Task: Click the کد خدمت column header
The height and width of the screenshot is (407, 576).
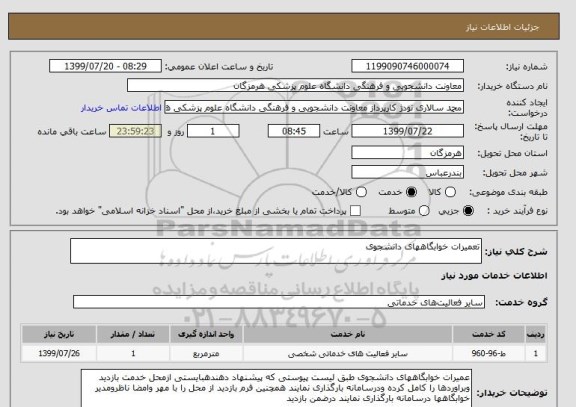Action: (489, 334)
